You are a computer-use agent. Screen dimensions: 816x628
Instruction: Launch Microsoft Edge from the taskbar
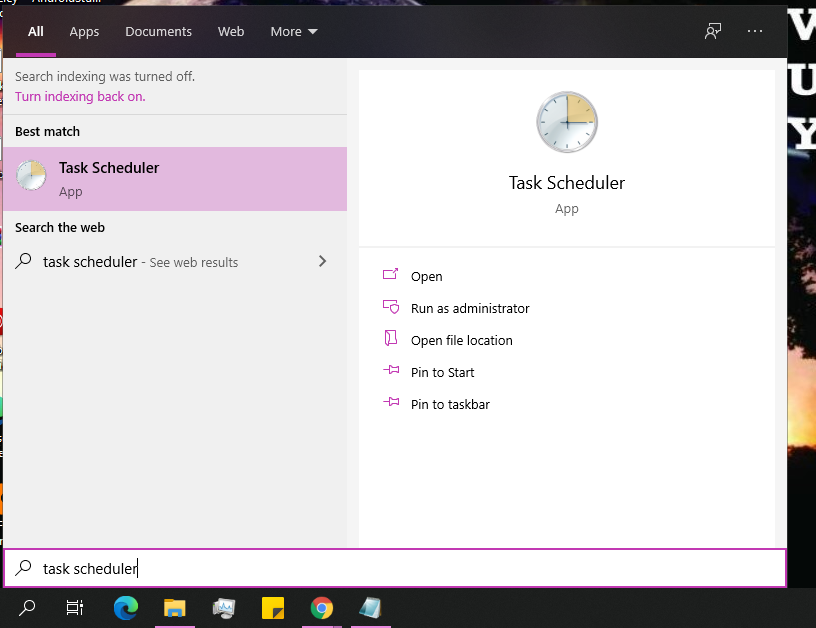pyautogui.click(x=125, y=607)
